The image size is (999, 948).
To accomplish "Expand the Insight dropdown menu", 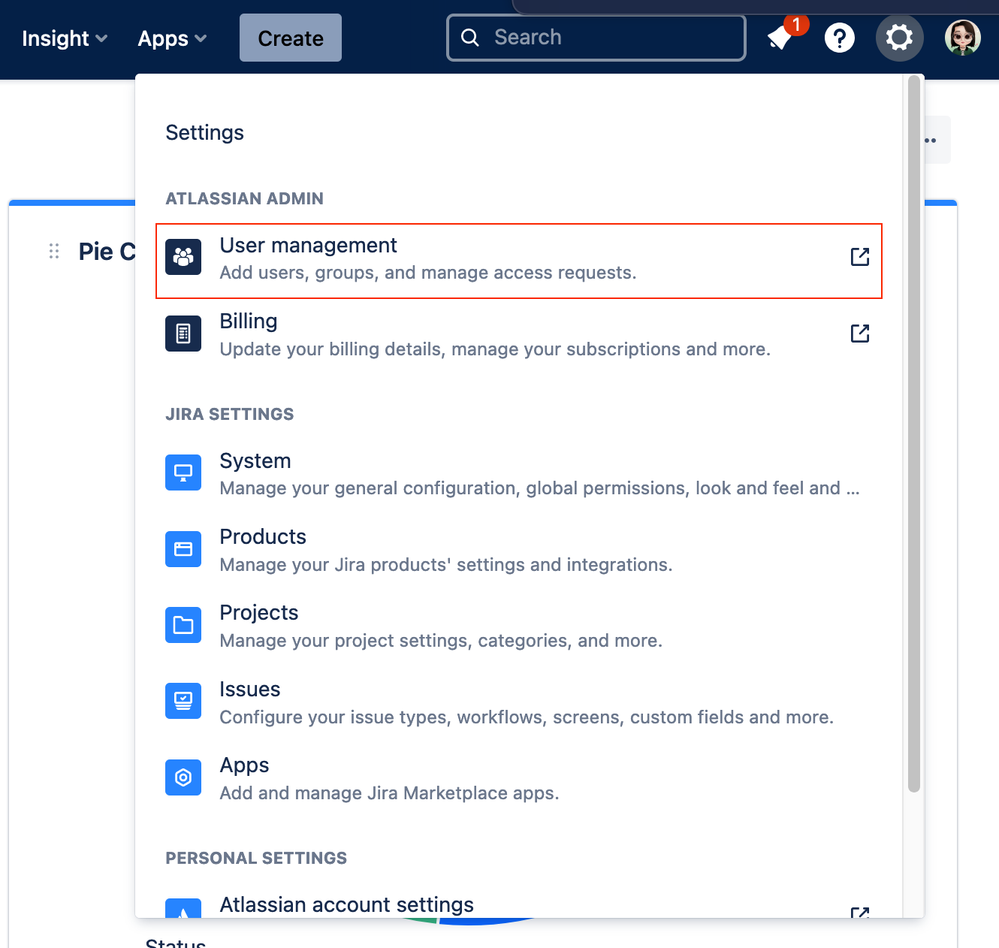I will click(64, 38).
